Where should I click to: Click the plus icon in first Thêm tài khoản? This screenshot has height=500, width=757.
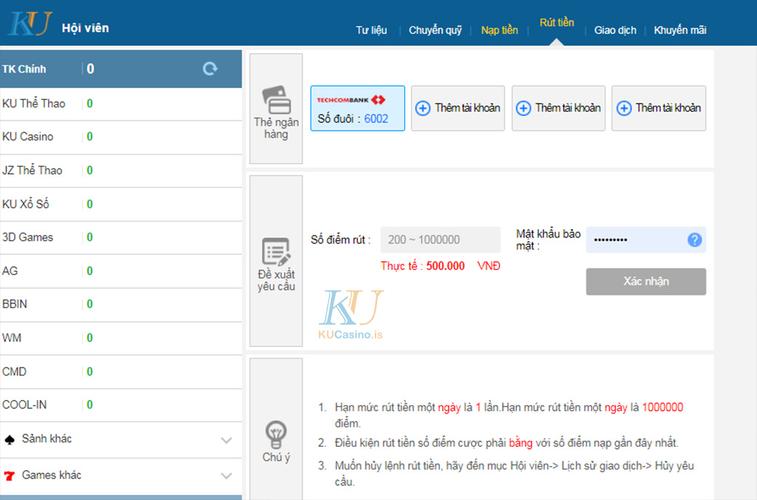[423, 108]
